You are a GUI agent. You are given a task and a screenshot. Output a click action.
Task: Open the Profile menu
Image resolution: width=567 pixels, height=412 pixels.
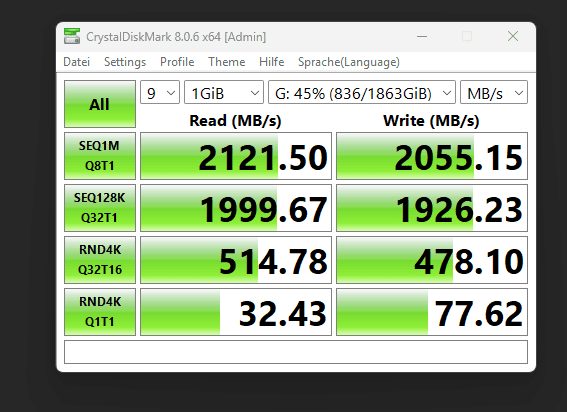177,62
